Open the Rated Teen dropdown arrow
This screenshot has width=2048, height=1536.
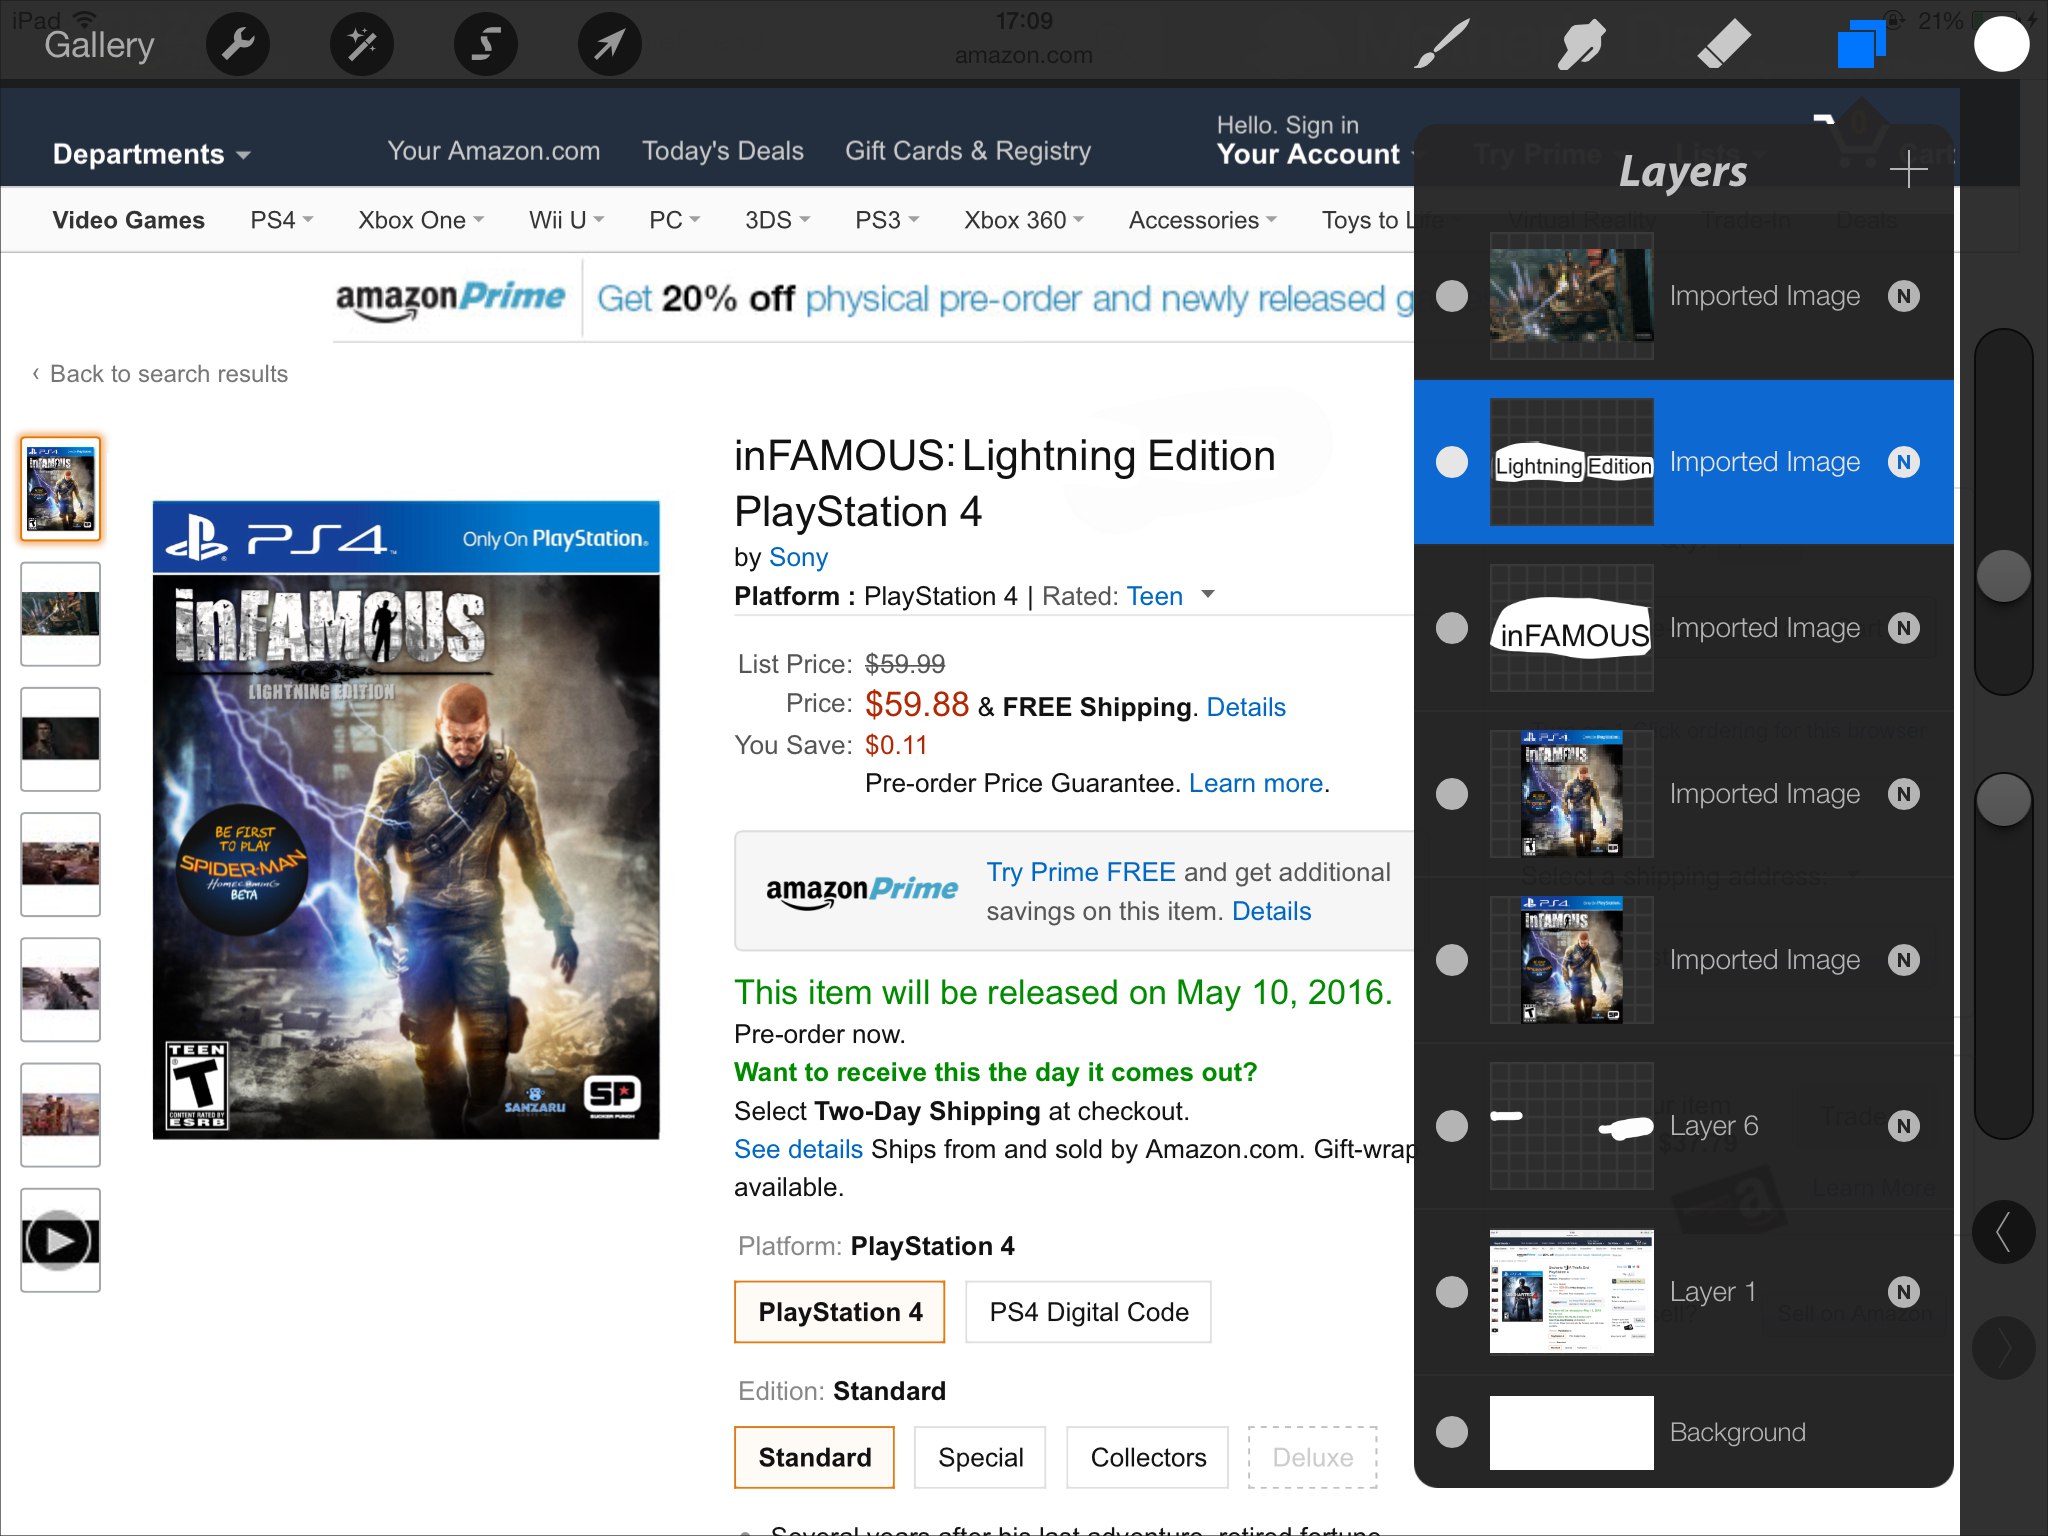1208,594
